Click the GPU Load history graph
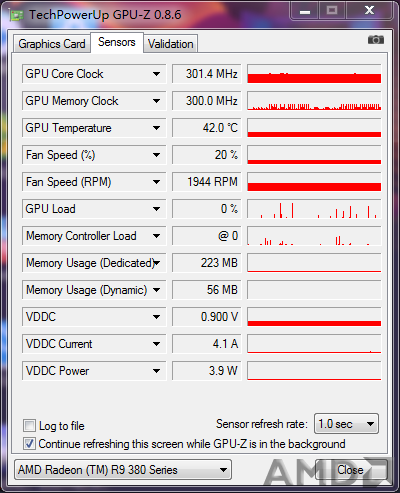The height and width of the screenshot is (493, 400). pos(314,209)
